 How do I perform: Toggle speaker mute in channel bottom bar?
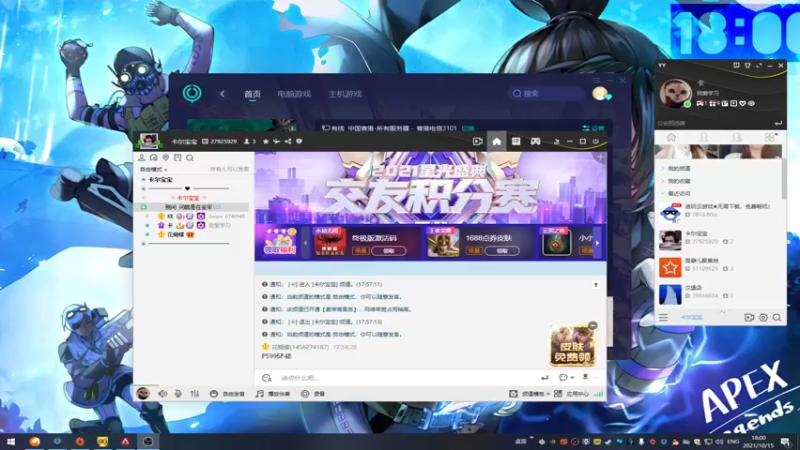163,393
